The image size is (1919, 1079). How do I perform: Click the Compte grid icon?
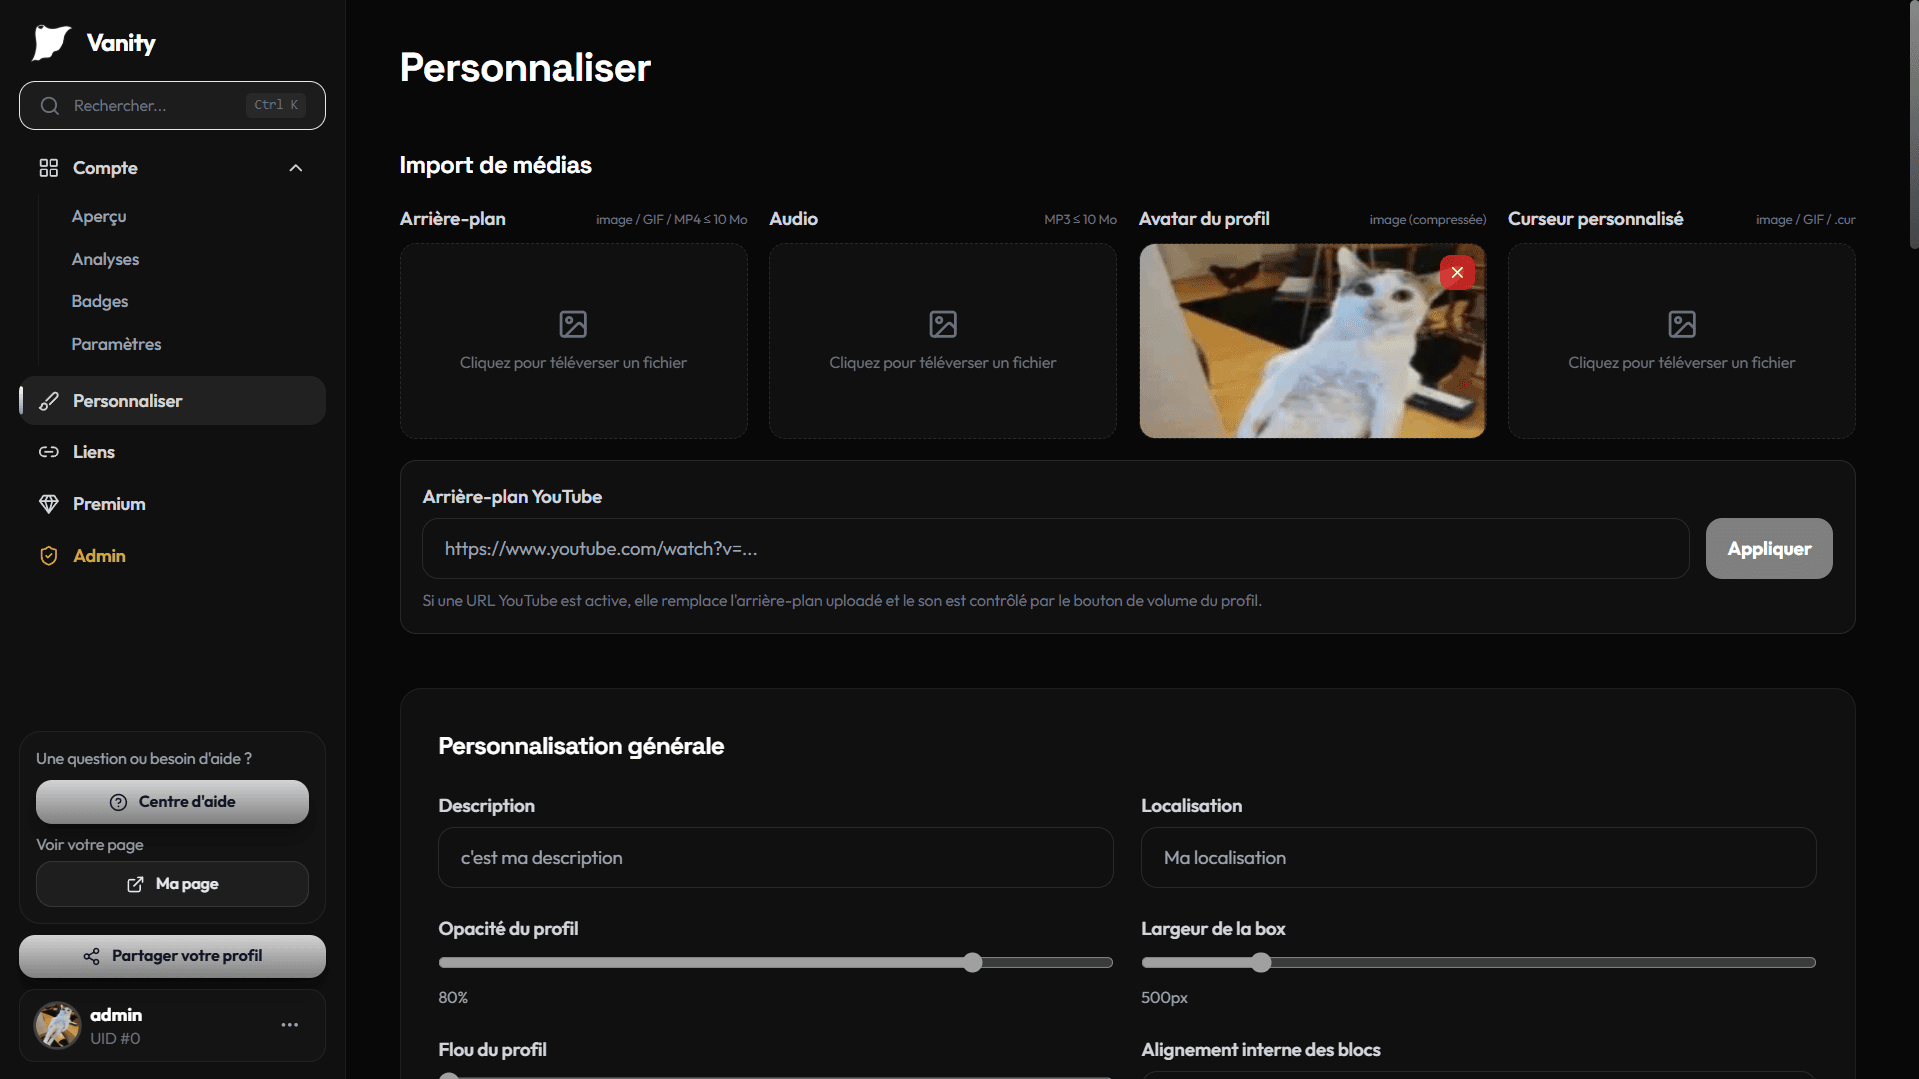coord(48,168)
